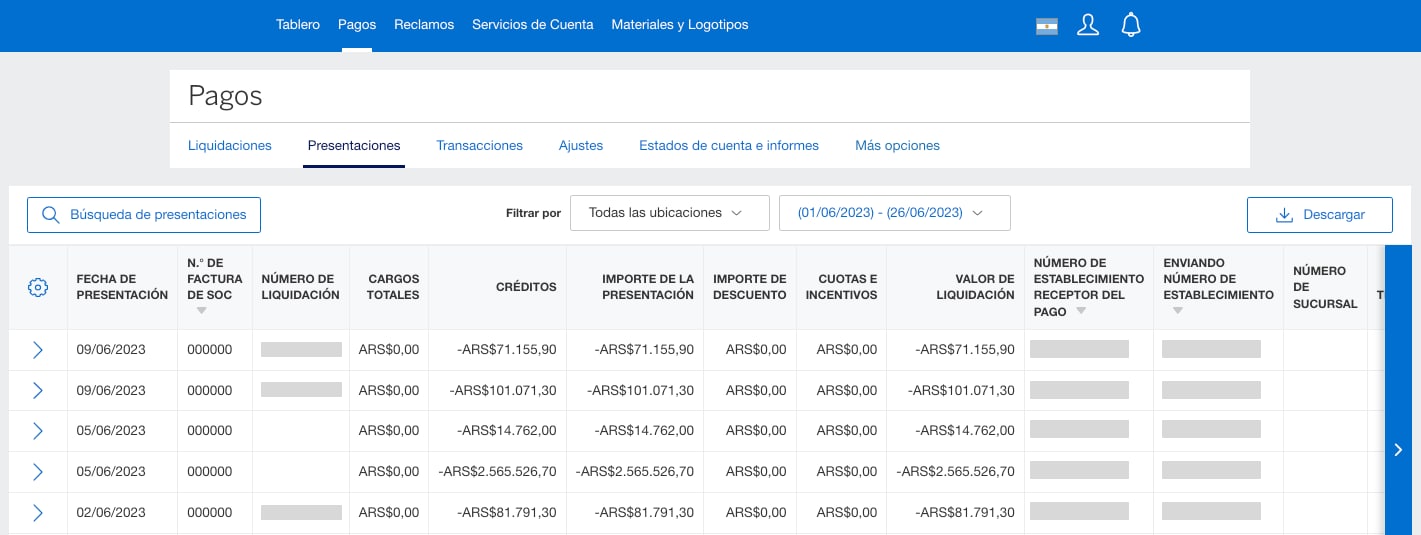Expand the 05/06/2023 row with ARS$14.762,00
The height and width of the screenshot is (535, 1421).
(38, 431)
